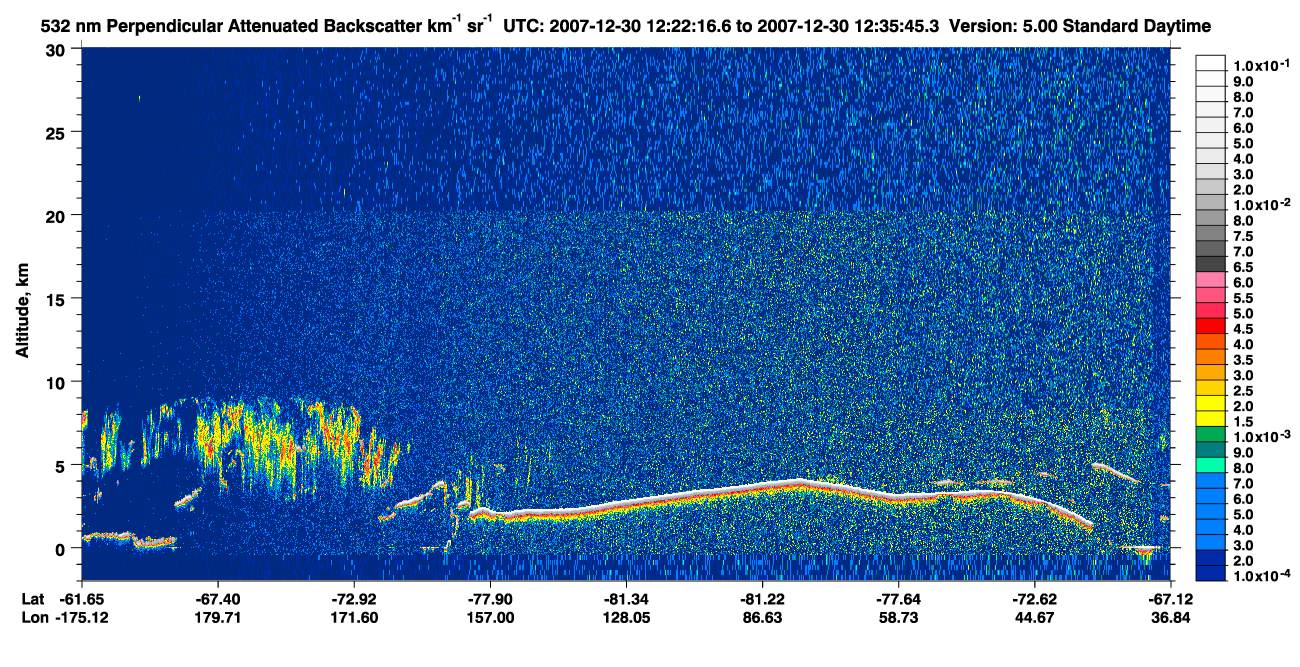
Task: Click the longitude value -175.12
Action: (x=81, y=618)
